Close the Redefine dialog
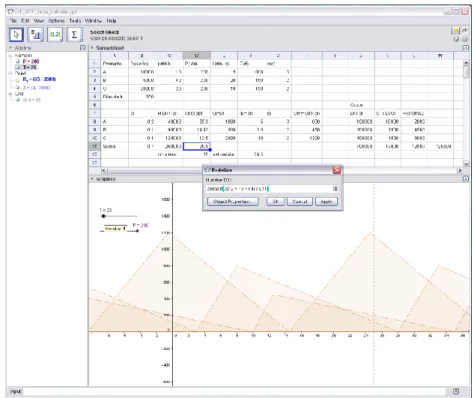The height and width of the screenshot is (398, 474). pyautogui.click(x=337, y=170)
